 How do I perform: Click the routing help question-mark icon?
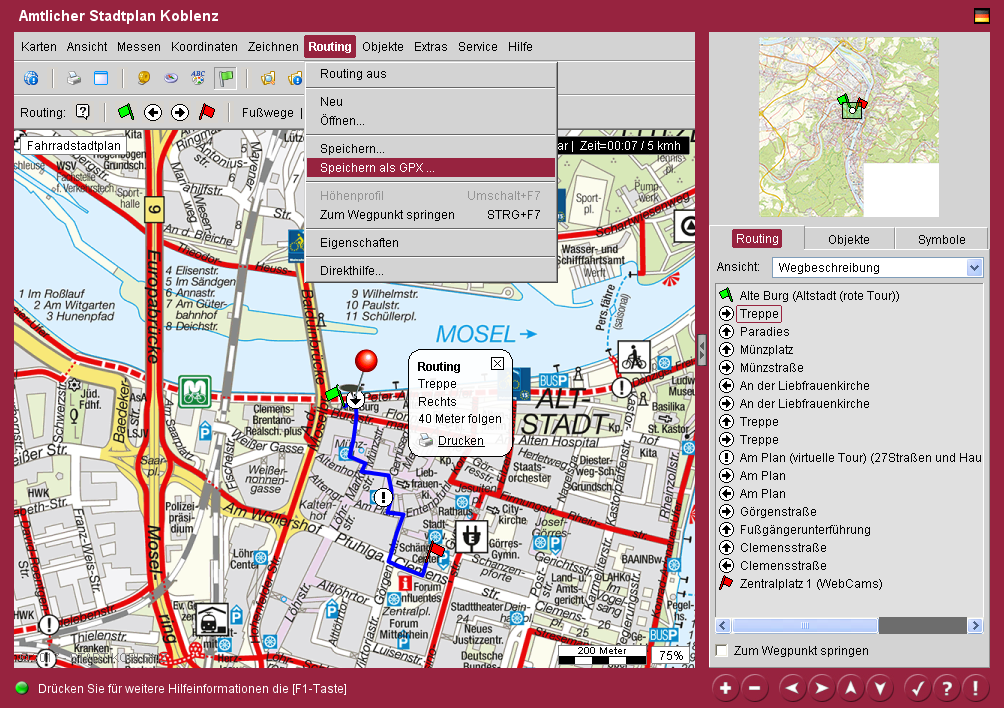[x=83, y=112]
